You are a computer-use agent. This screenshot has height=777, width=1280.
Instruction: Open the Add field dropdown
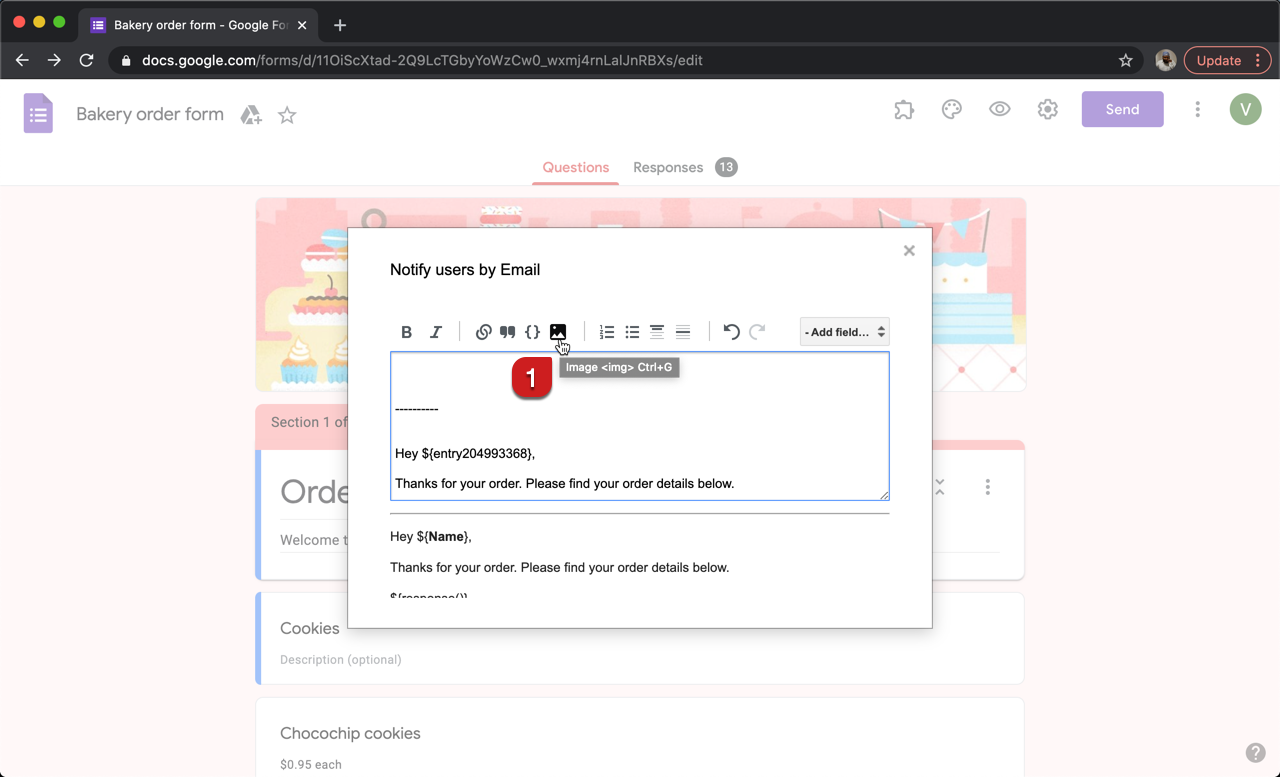pyautogui.click(x=844, y=332)
